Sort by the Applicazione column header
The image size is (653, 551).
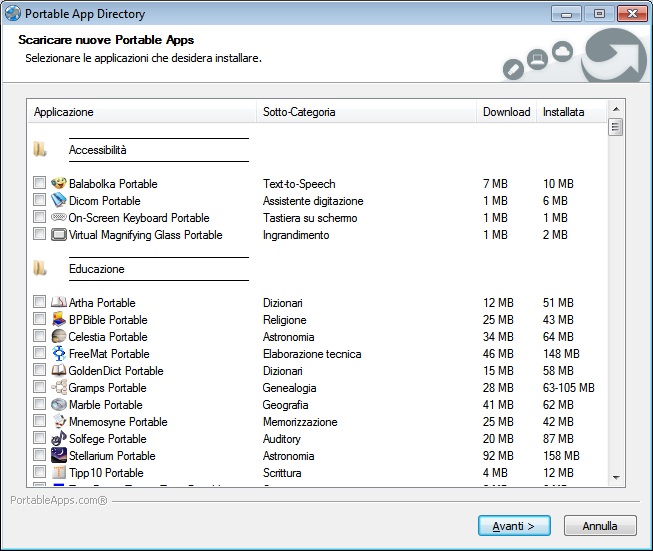pos(142,112)
